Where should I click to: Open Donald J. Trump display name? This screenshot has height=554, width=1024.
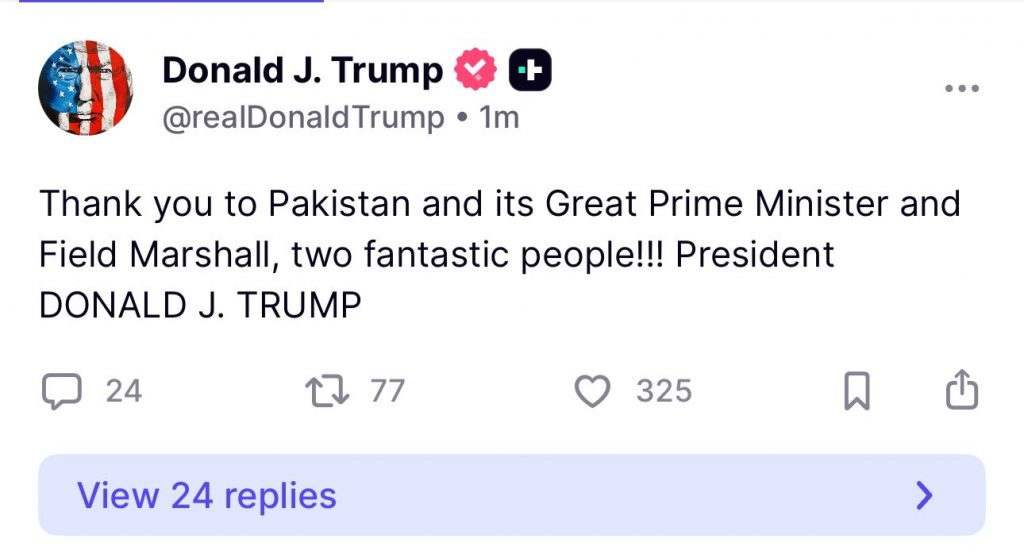click(302, 71)
